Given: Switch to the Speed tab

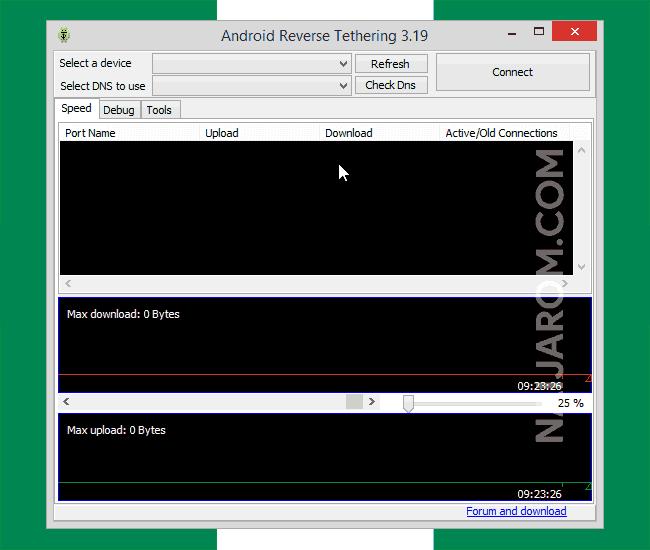Looking at the screenshot, I should point(76,109).
